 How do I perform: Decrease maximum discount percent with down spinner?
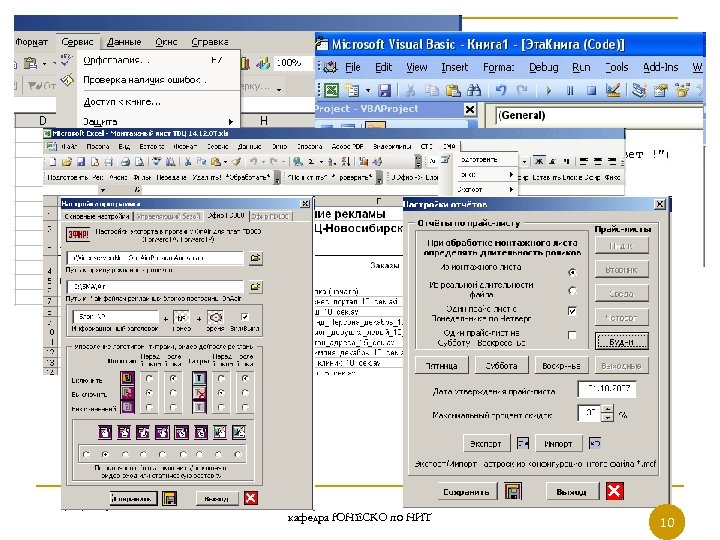pyautogui.click(x=608, y=417)
